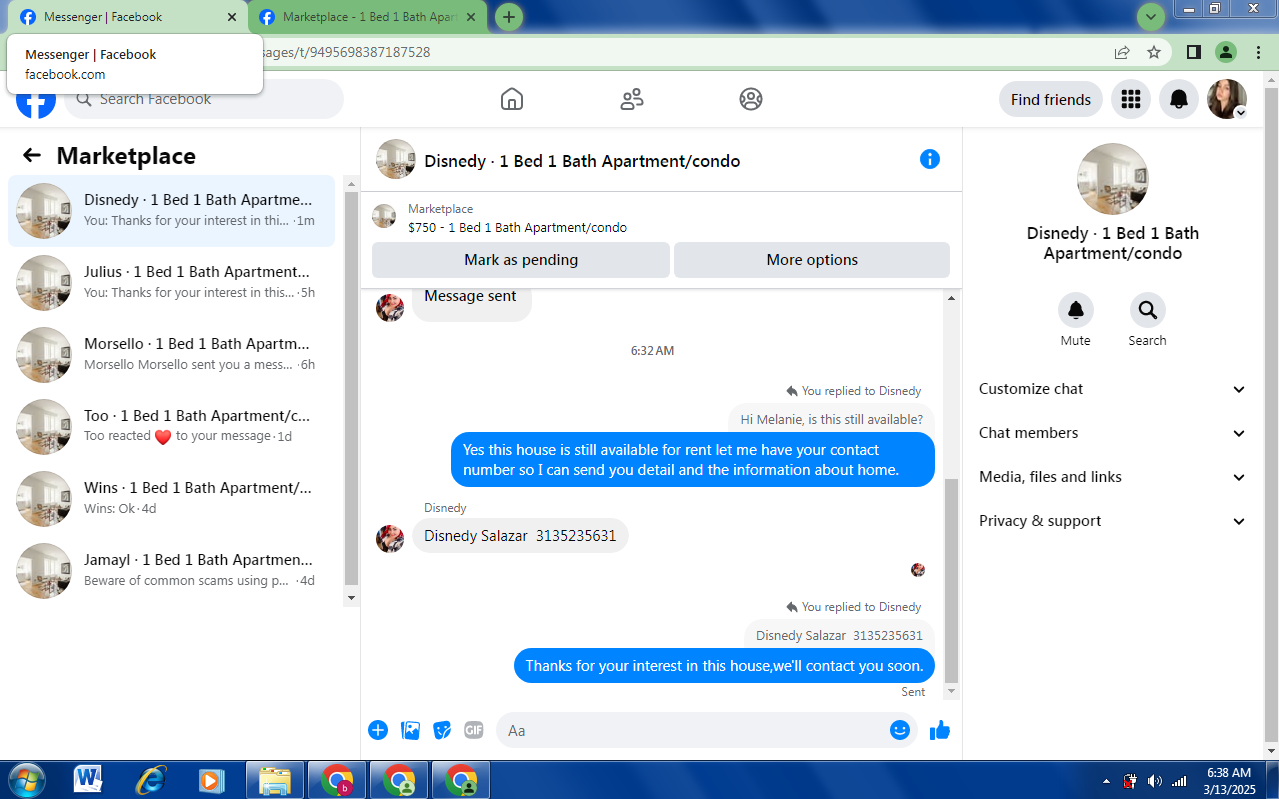Attach a photo file icon
The height and width of the screenshot is (799, 1279).
[x=410, y=730]
